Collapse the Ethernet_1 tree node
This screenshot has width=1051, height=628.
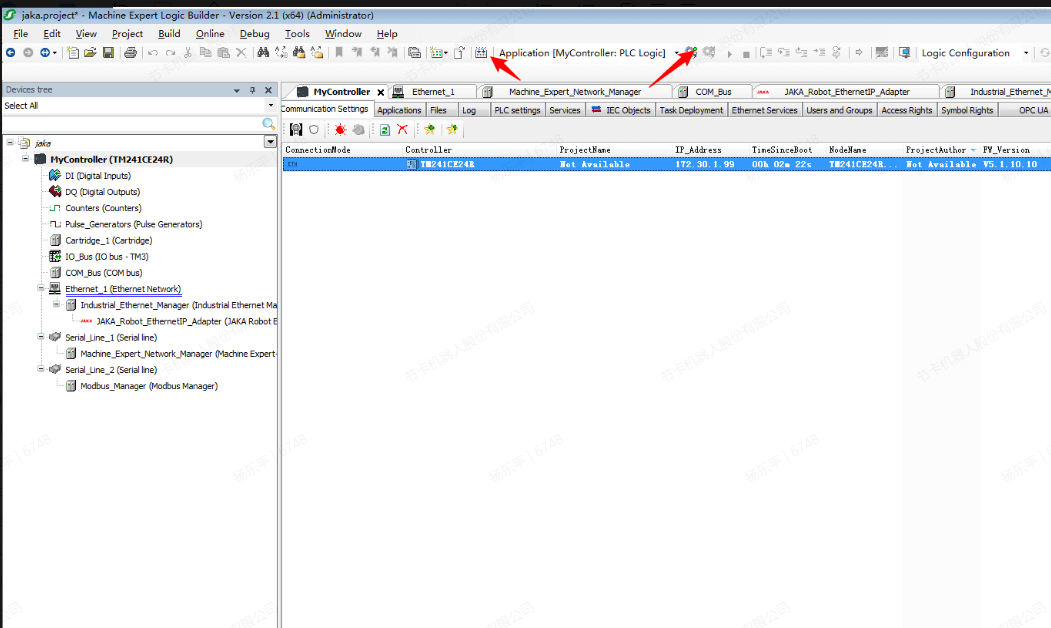(41, 288)
